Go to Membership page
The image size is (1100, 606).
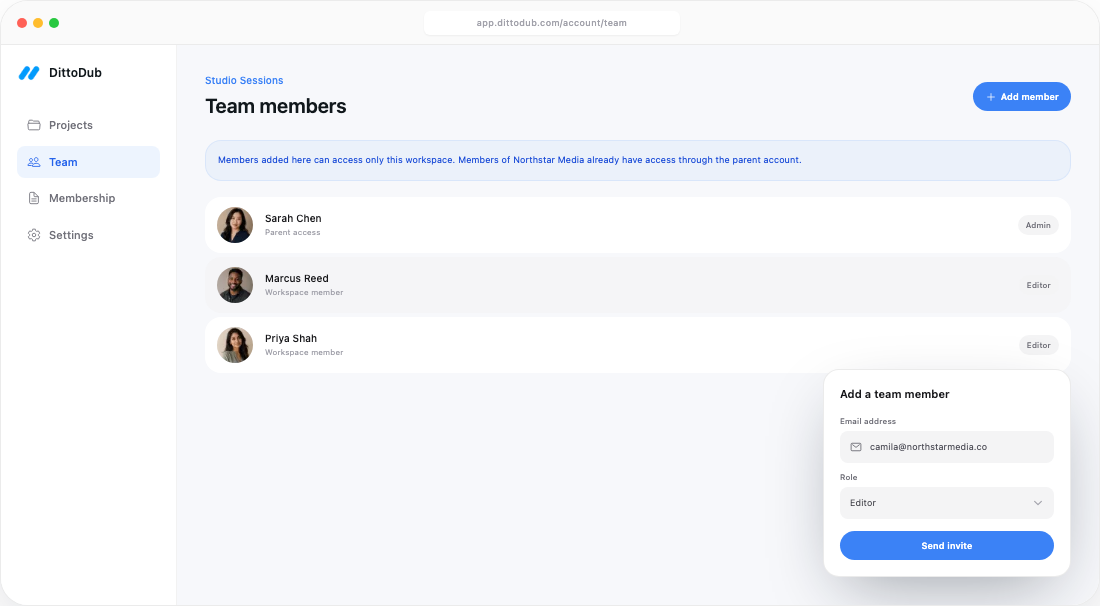(x=88, y=198)
